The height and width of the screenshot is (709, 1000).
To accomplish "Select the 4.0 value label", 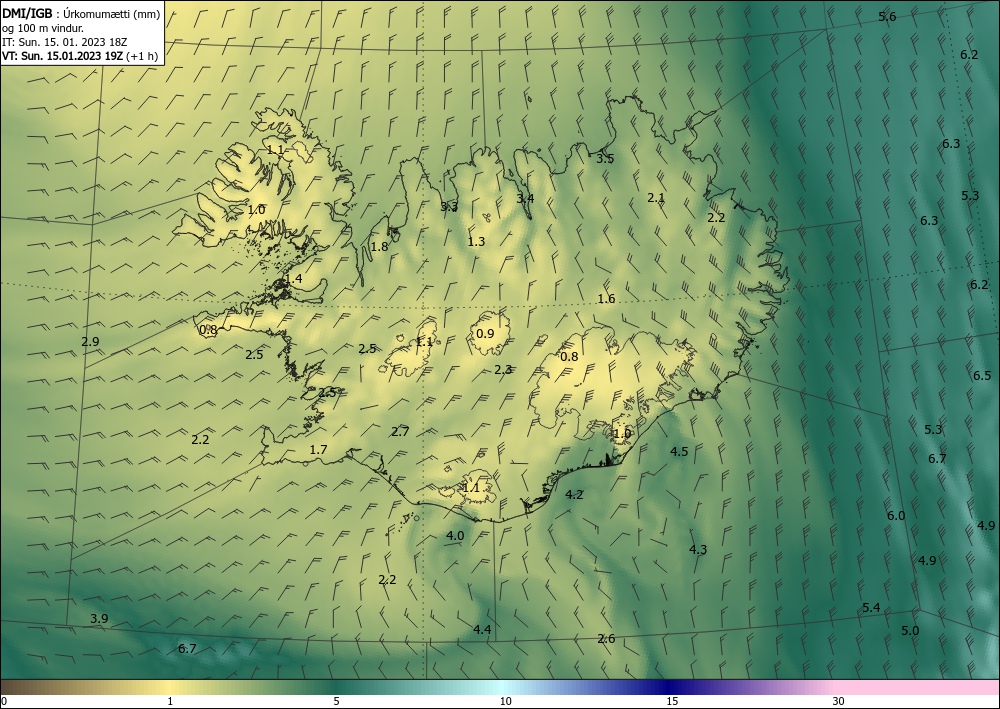I will click(455, 536).
